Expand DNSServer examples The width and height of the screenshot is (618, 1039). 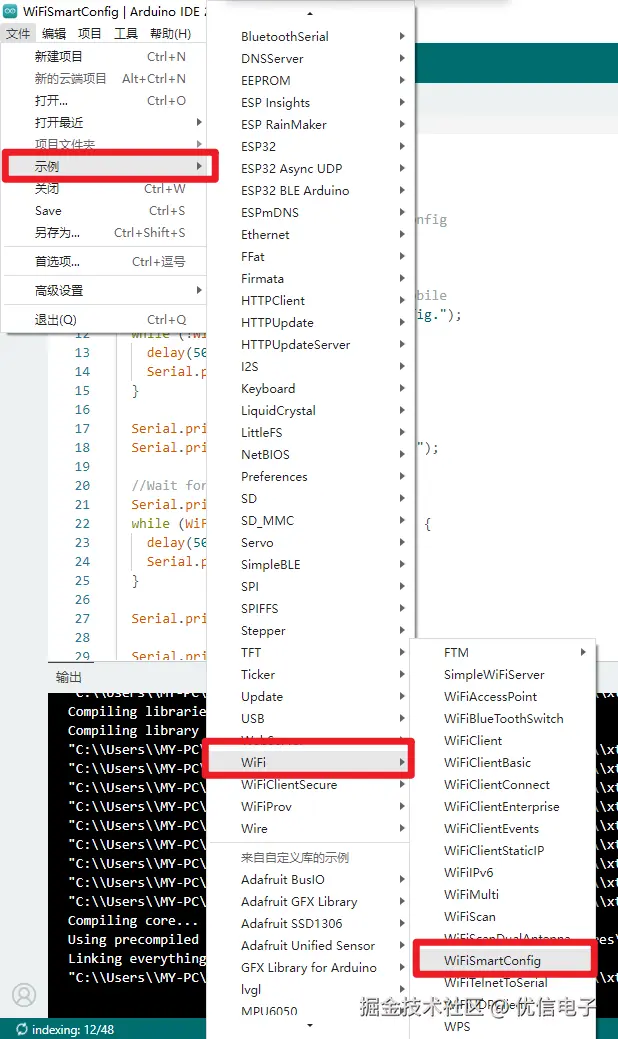click(x=311, y=58)
